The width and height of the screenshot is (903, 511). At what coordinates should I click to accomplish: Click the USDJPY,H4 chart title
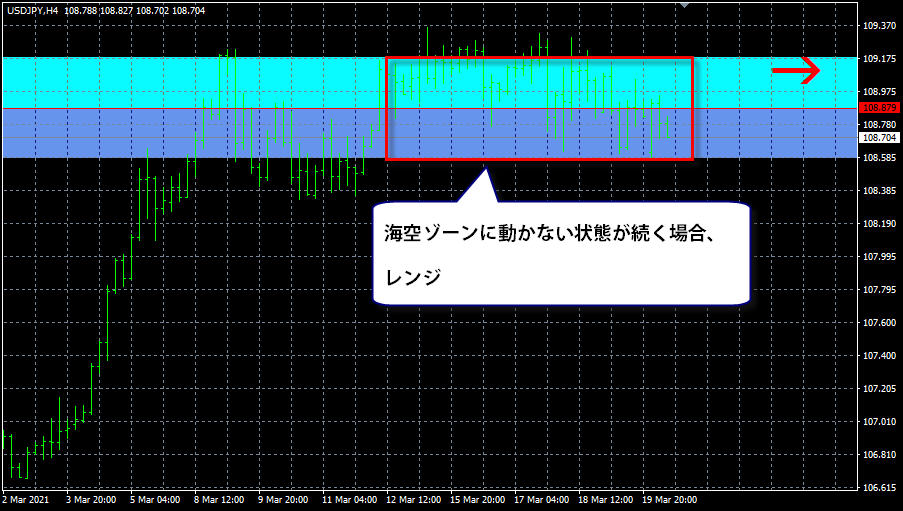33,10
